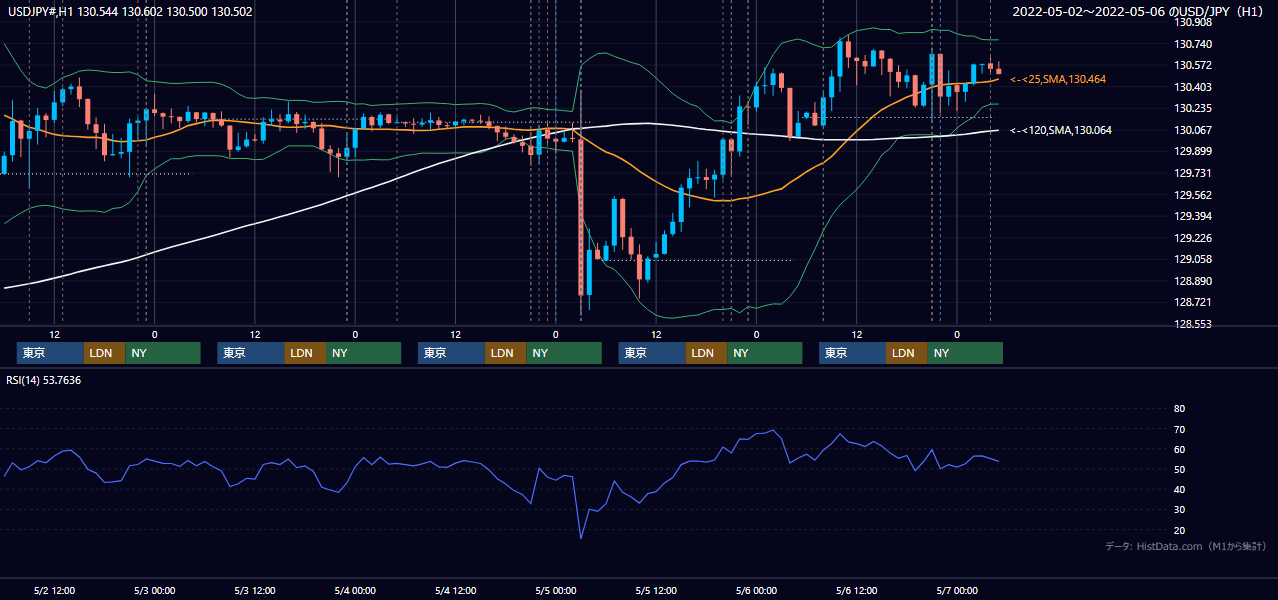
Task: Click price axis label 129.058
Action: point(1193,260)
